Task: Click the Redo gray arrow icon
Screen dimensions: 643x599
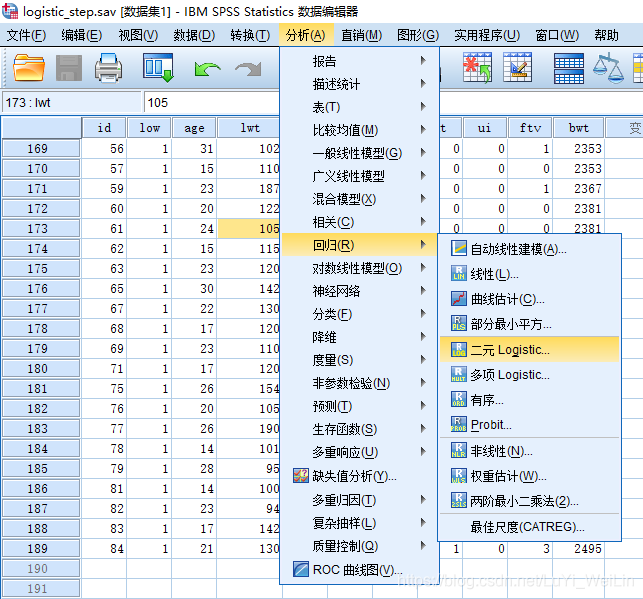Action: [248, 68]
